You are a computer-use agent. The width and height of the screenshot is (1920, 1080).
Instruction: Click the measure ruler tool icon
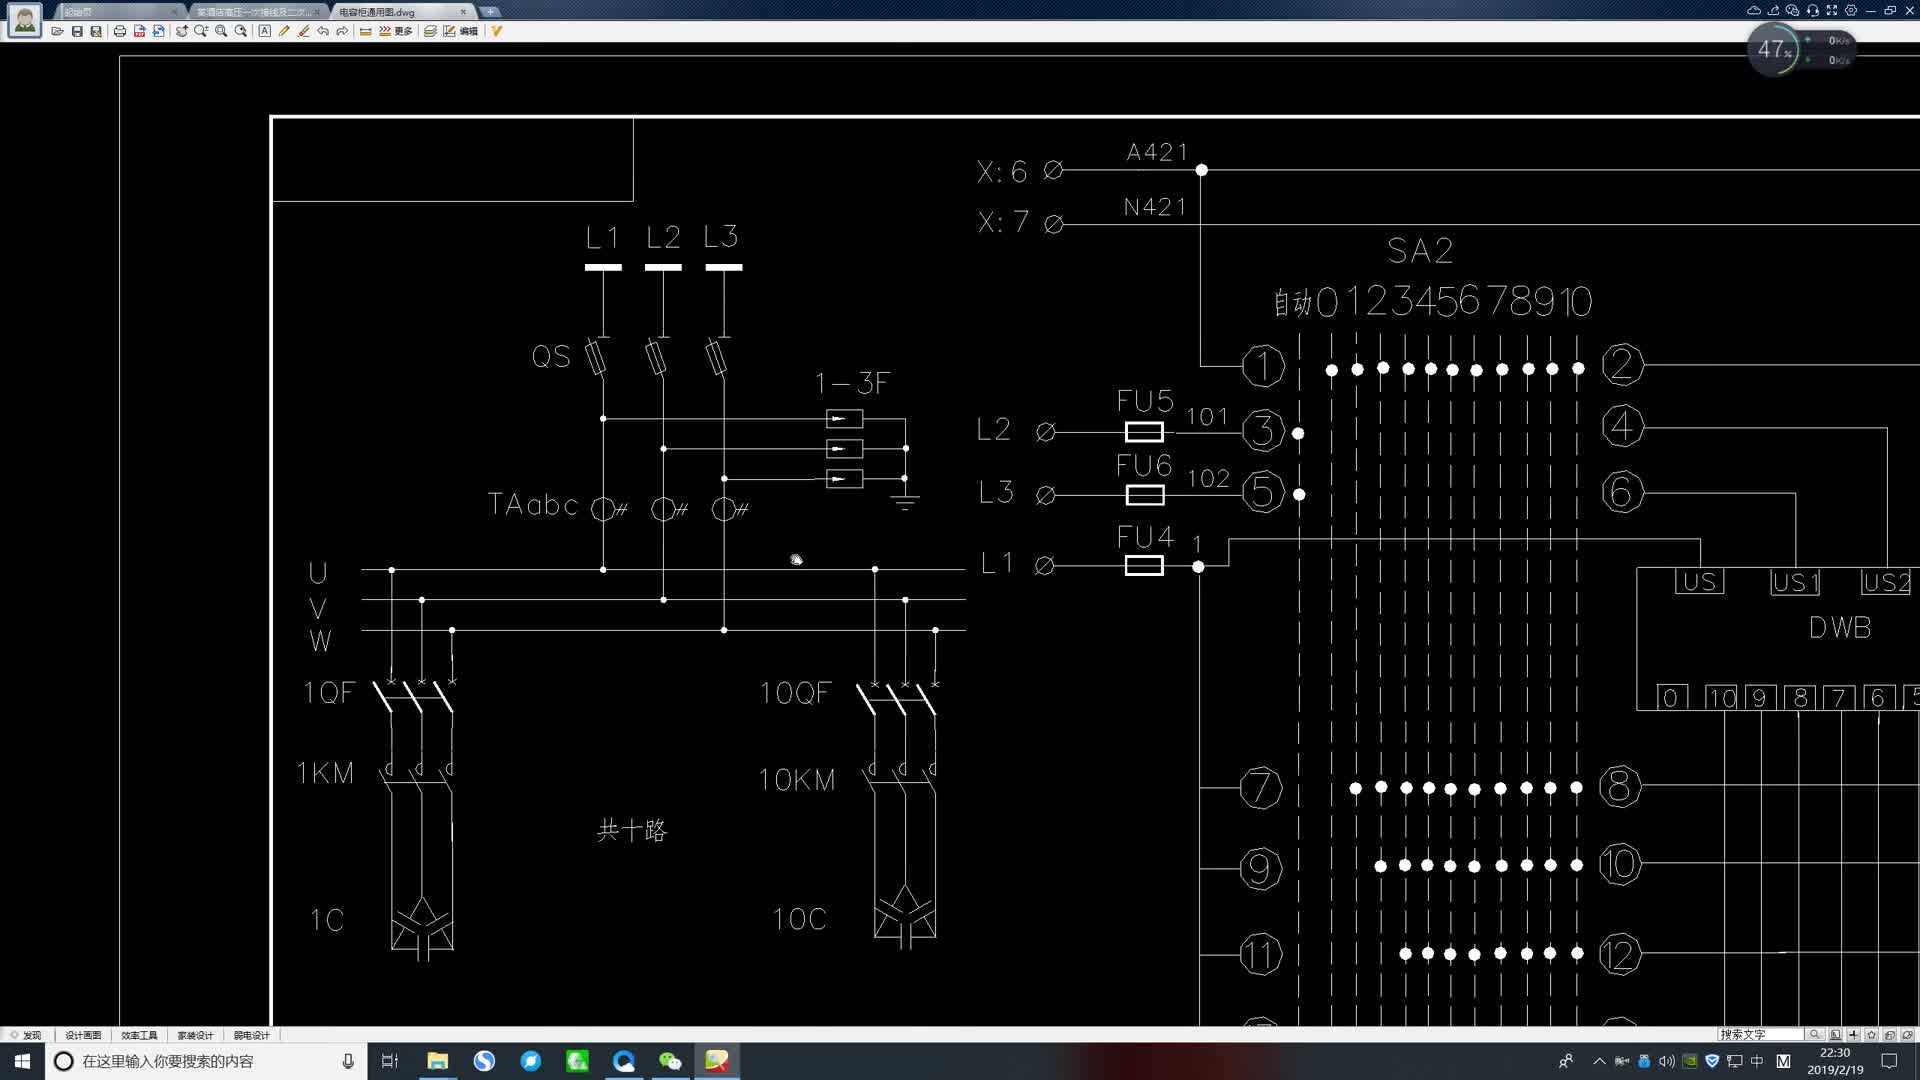(x=366, y=31)
